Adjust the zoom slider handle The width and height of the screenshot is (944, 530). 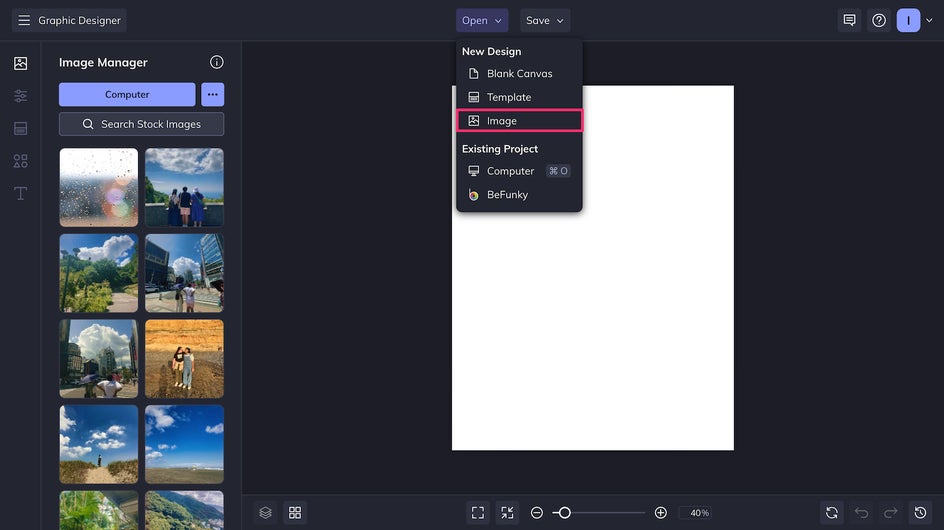pyautogui.click(x=564, y=513)
